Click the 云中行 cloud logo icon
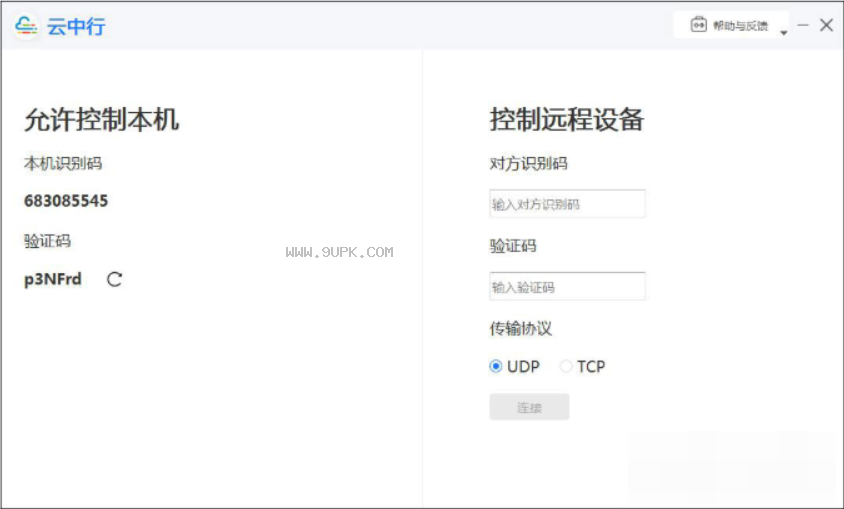This screenshot has height=509, width=844. click(26, 25)
